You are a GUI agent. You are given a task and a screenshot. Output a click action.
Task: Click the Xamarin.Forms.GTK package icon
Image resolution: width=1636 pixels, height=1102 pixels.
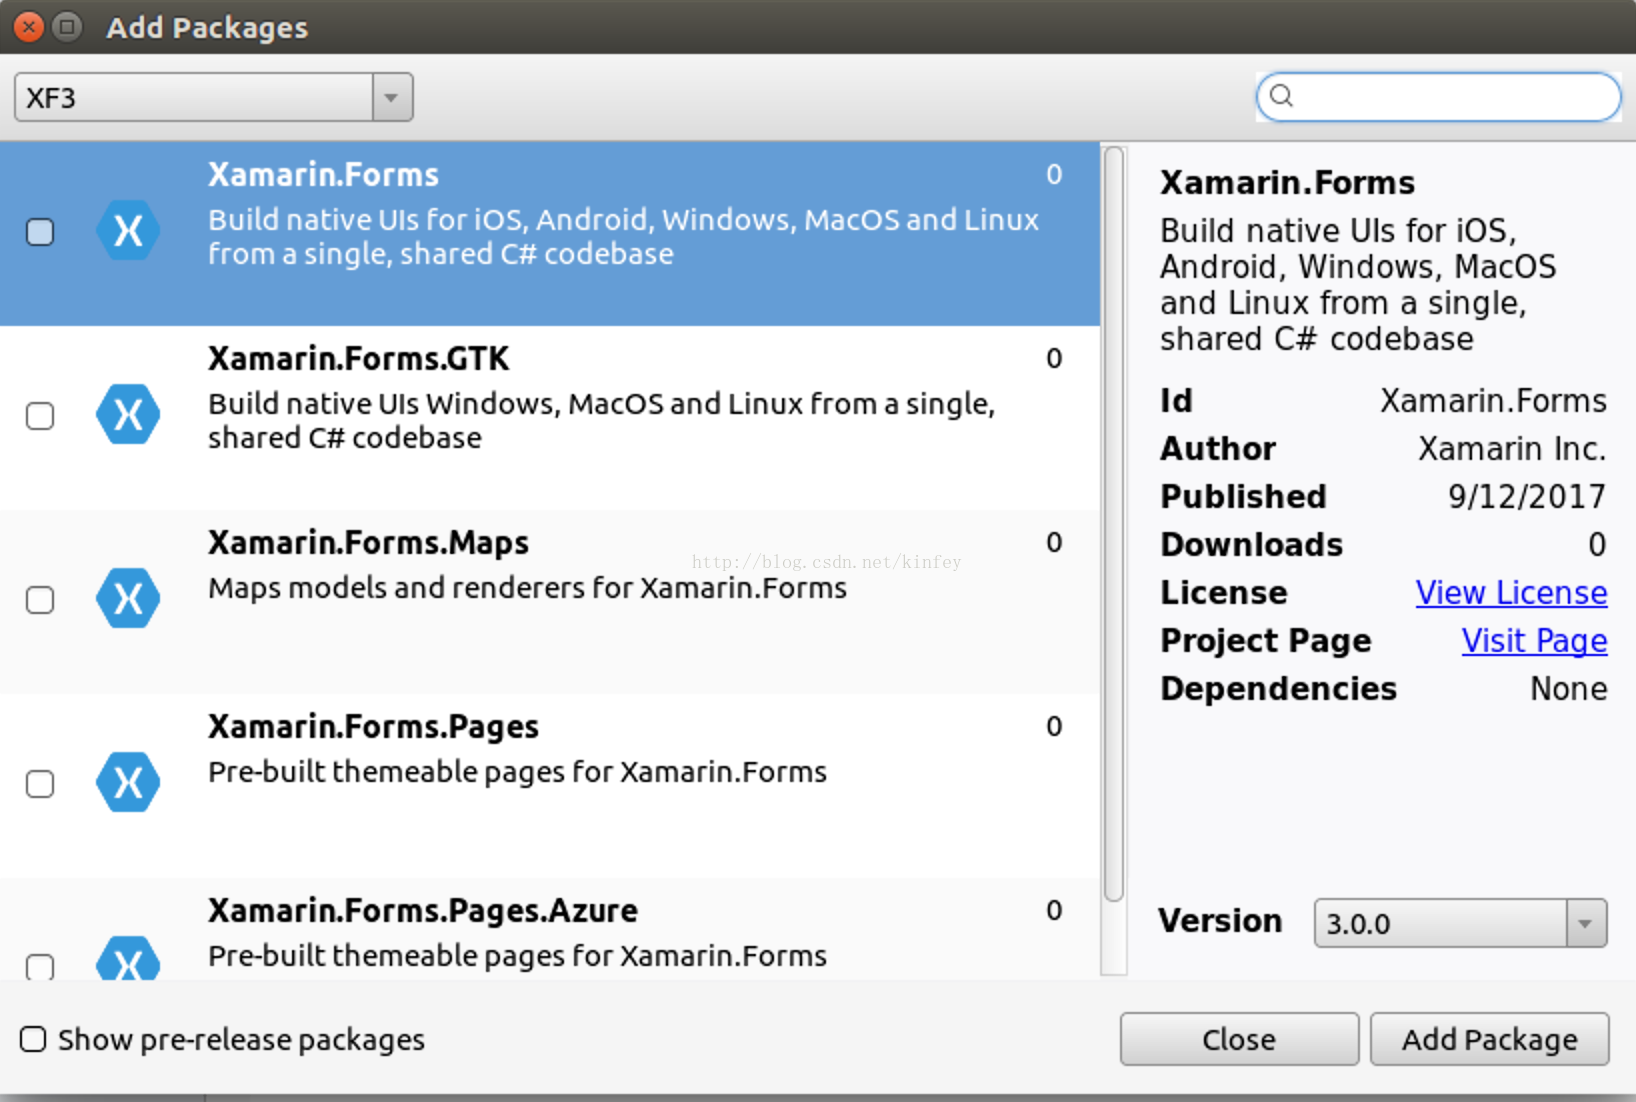tap(128, 414)
